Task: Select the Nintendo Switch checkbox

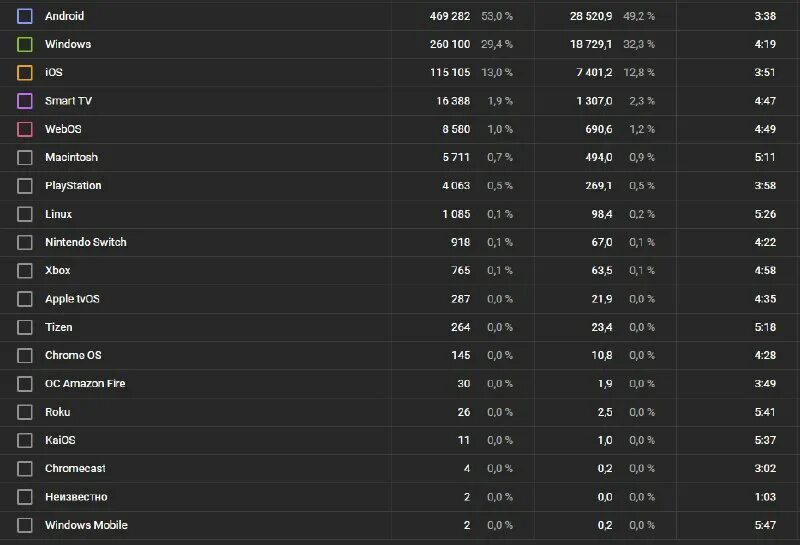Action: click(x=24, y=242)
